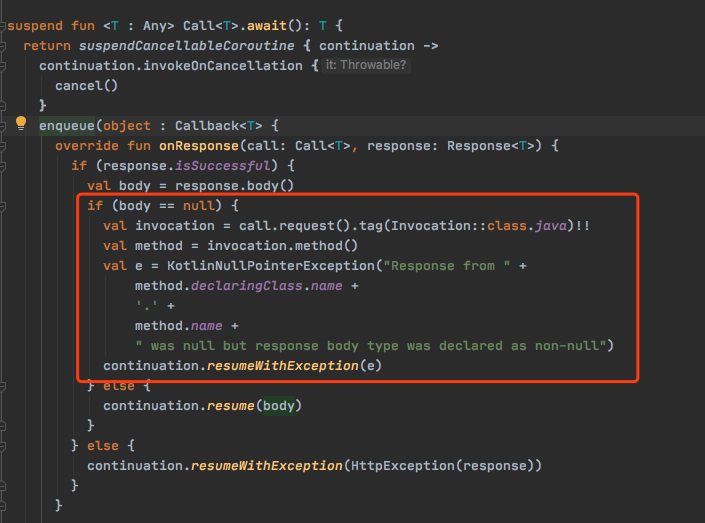
Task: Click 'response.body()' call
Action: click(234, 186)
